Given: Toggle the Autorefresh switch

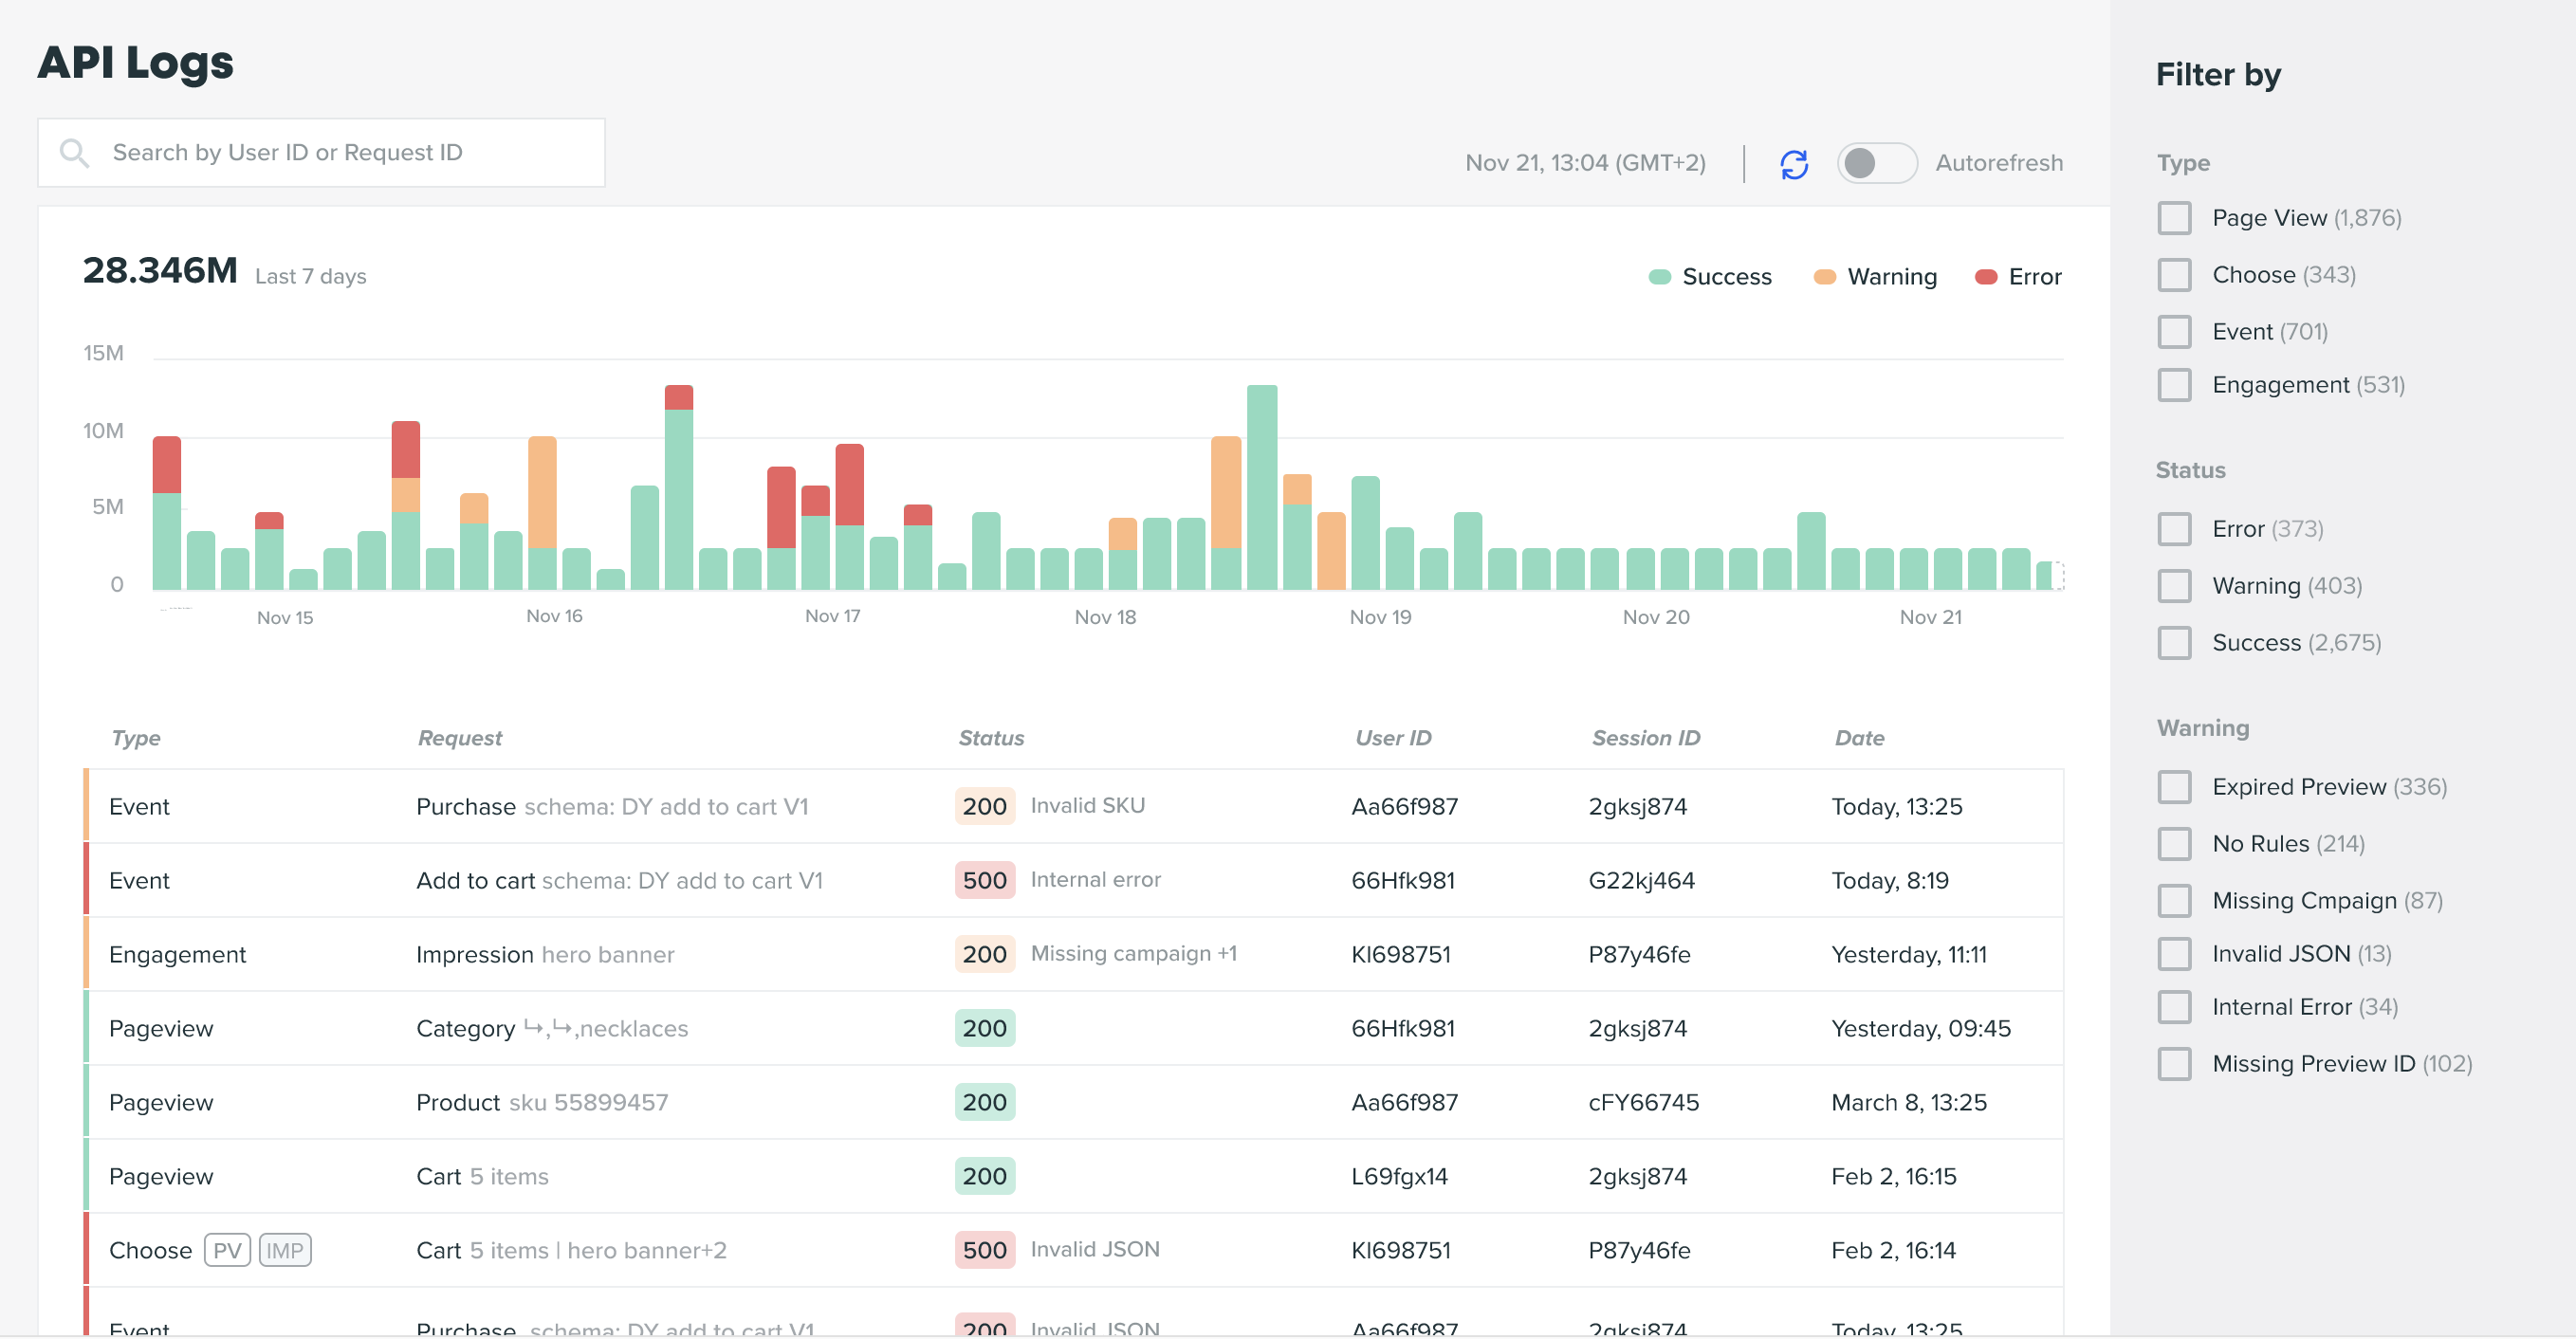Looking at the screenshot, I should [1876, 163].
